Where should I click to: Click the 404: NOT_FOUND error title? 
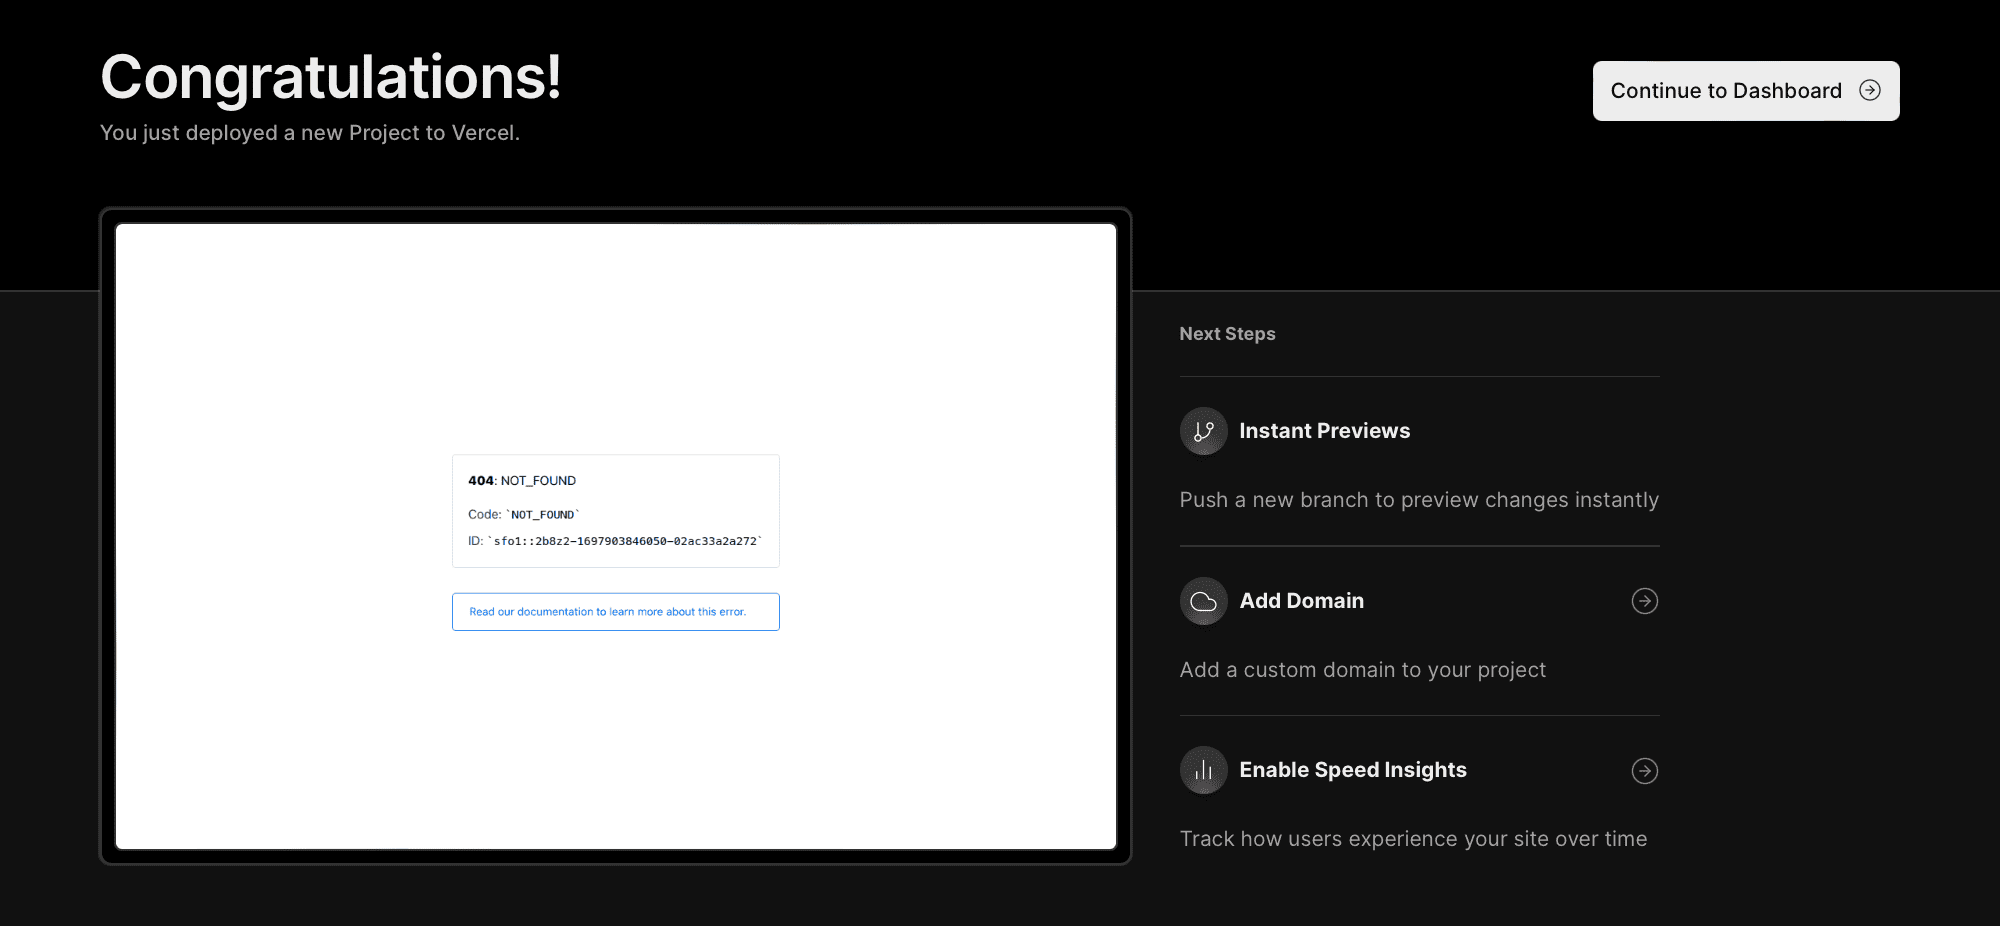(x=522, y=481)
